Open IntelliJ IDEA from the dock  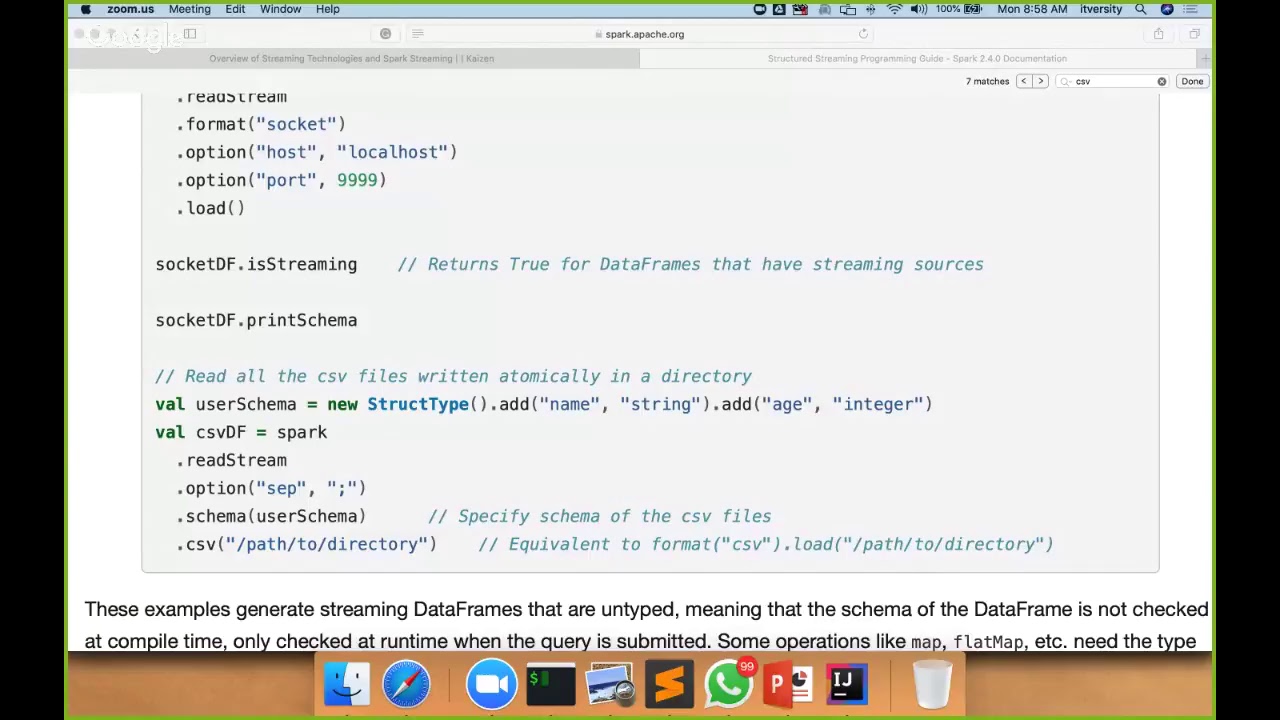pos(846,685)
